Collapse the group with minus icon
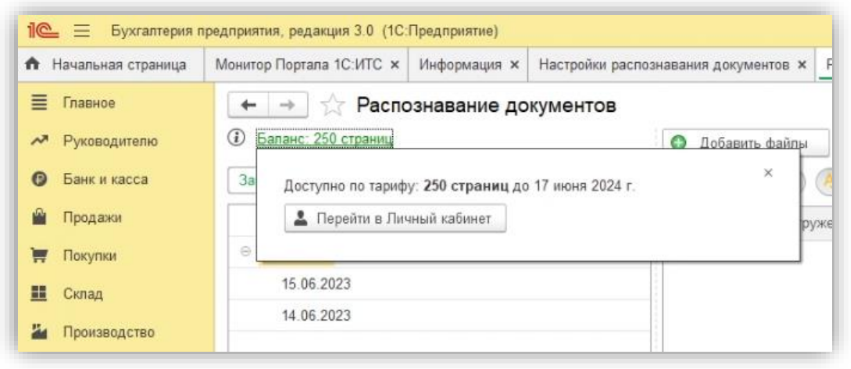The width and height of the screenshot is (851, 369). coord(246,252)
